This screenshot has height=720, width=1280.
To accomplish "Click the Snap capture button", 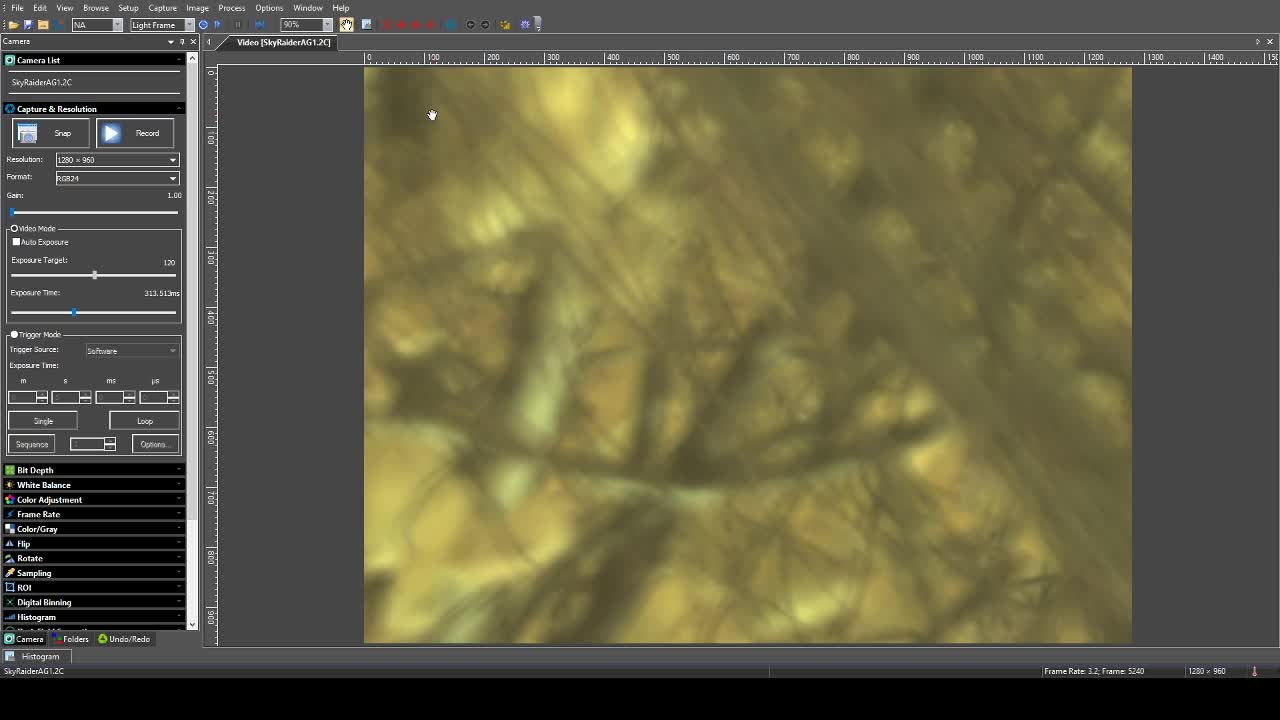I will [x=49, y=133].
